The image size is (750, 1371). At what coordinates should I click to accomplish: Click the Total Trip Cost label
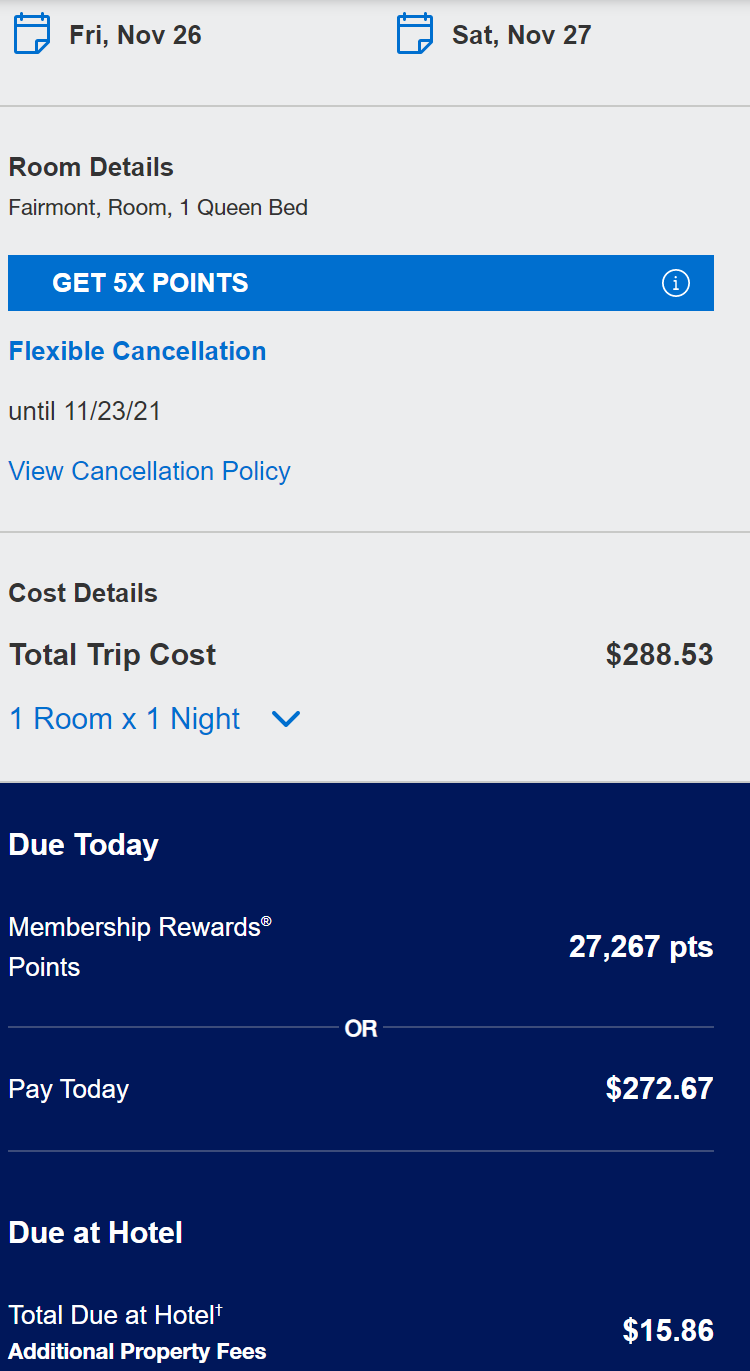tap(113, 655)
